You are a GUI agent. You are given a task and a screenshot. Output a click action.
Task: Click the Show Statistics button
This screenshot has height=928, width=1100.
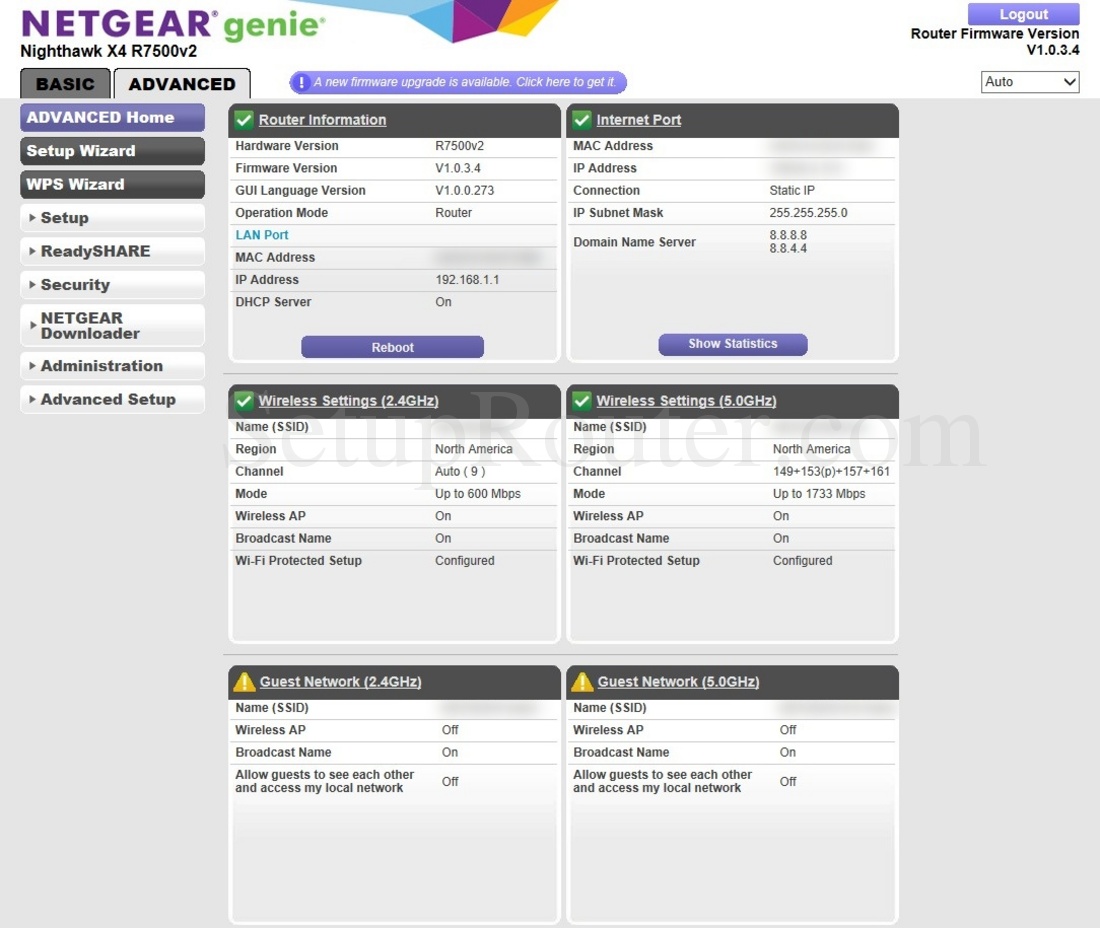732,343
